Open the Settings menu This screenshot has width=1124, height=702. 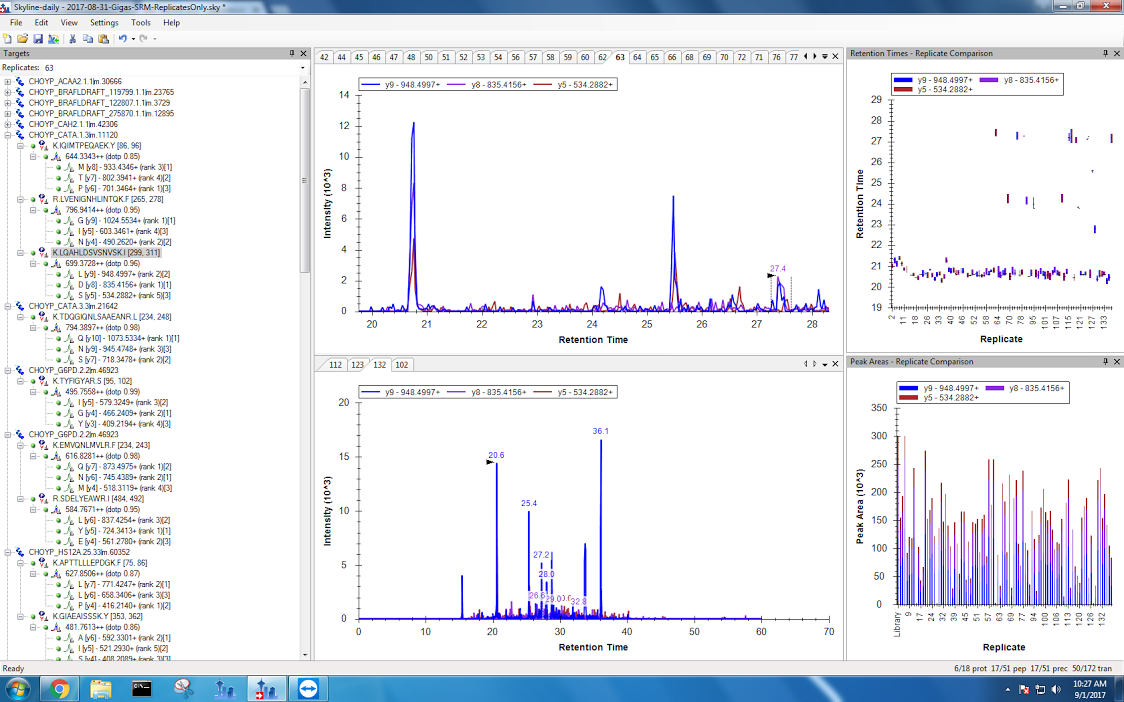pyautogui.click(x=103, y=22)
